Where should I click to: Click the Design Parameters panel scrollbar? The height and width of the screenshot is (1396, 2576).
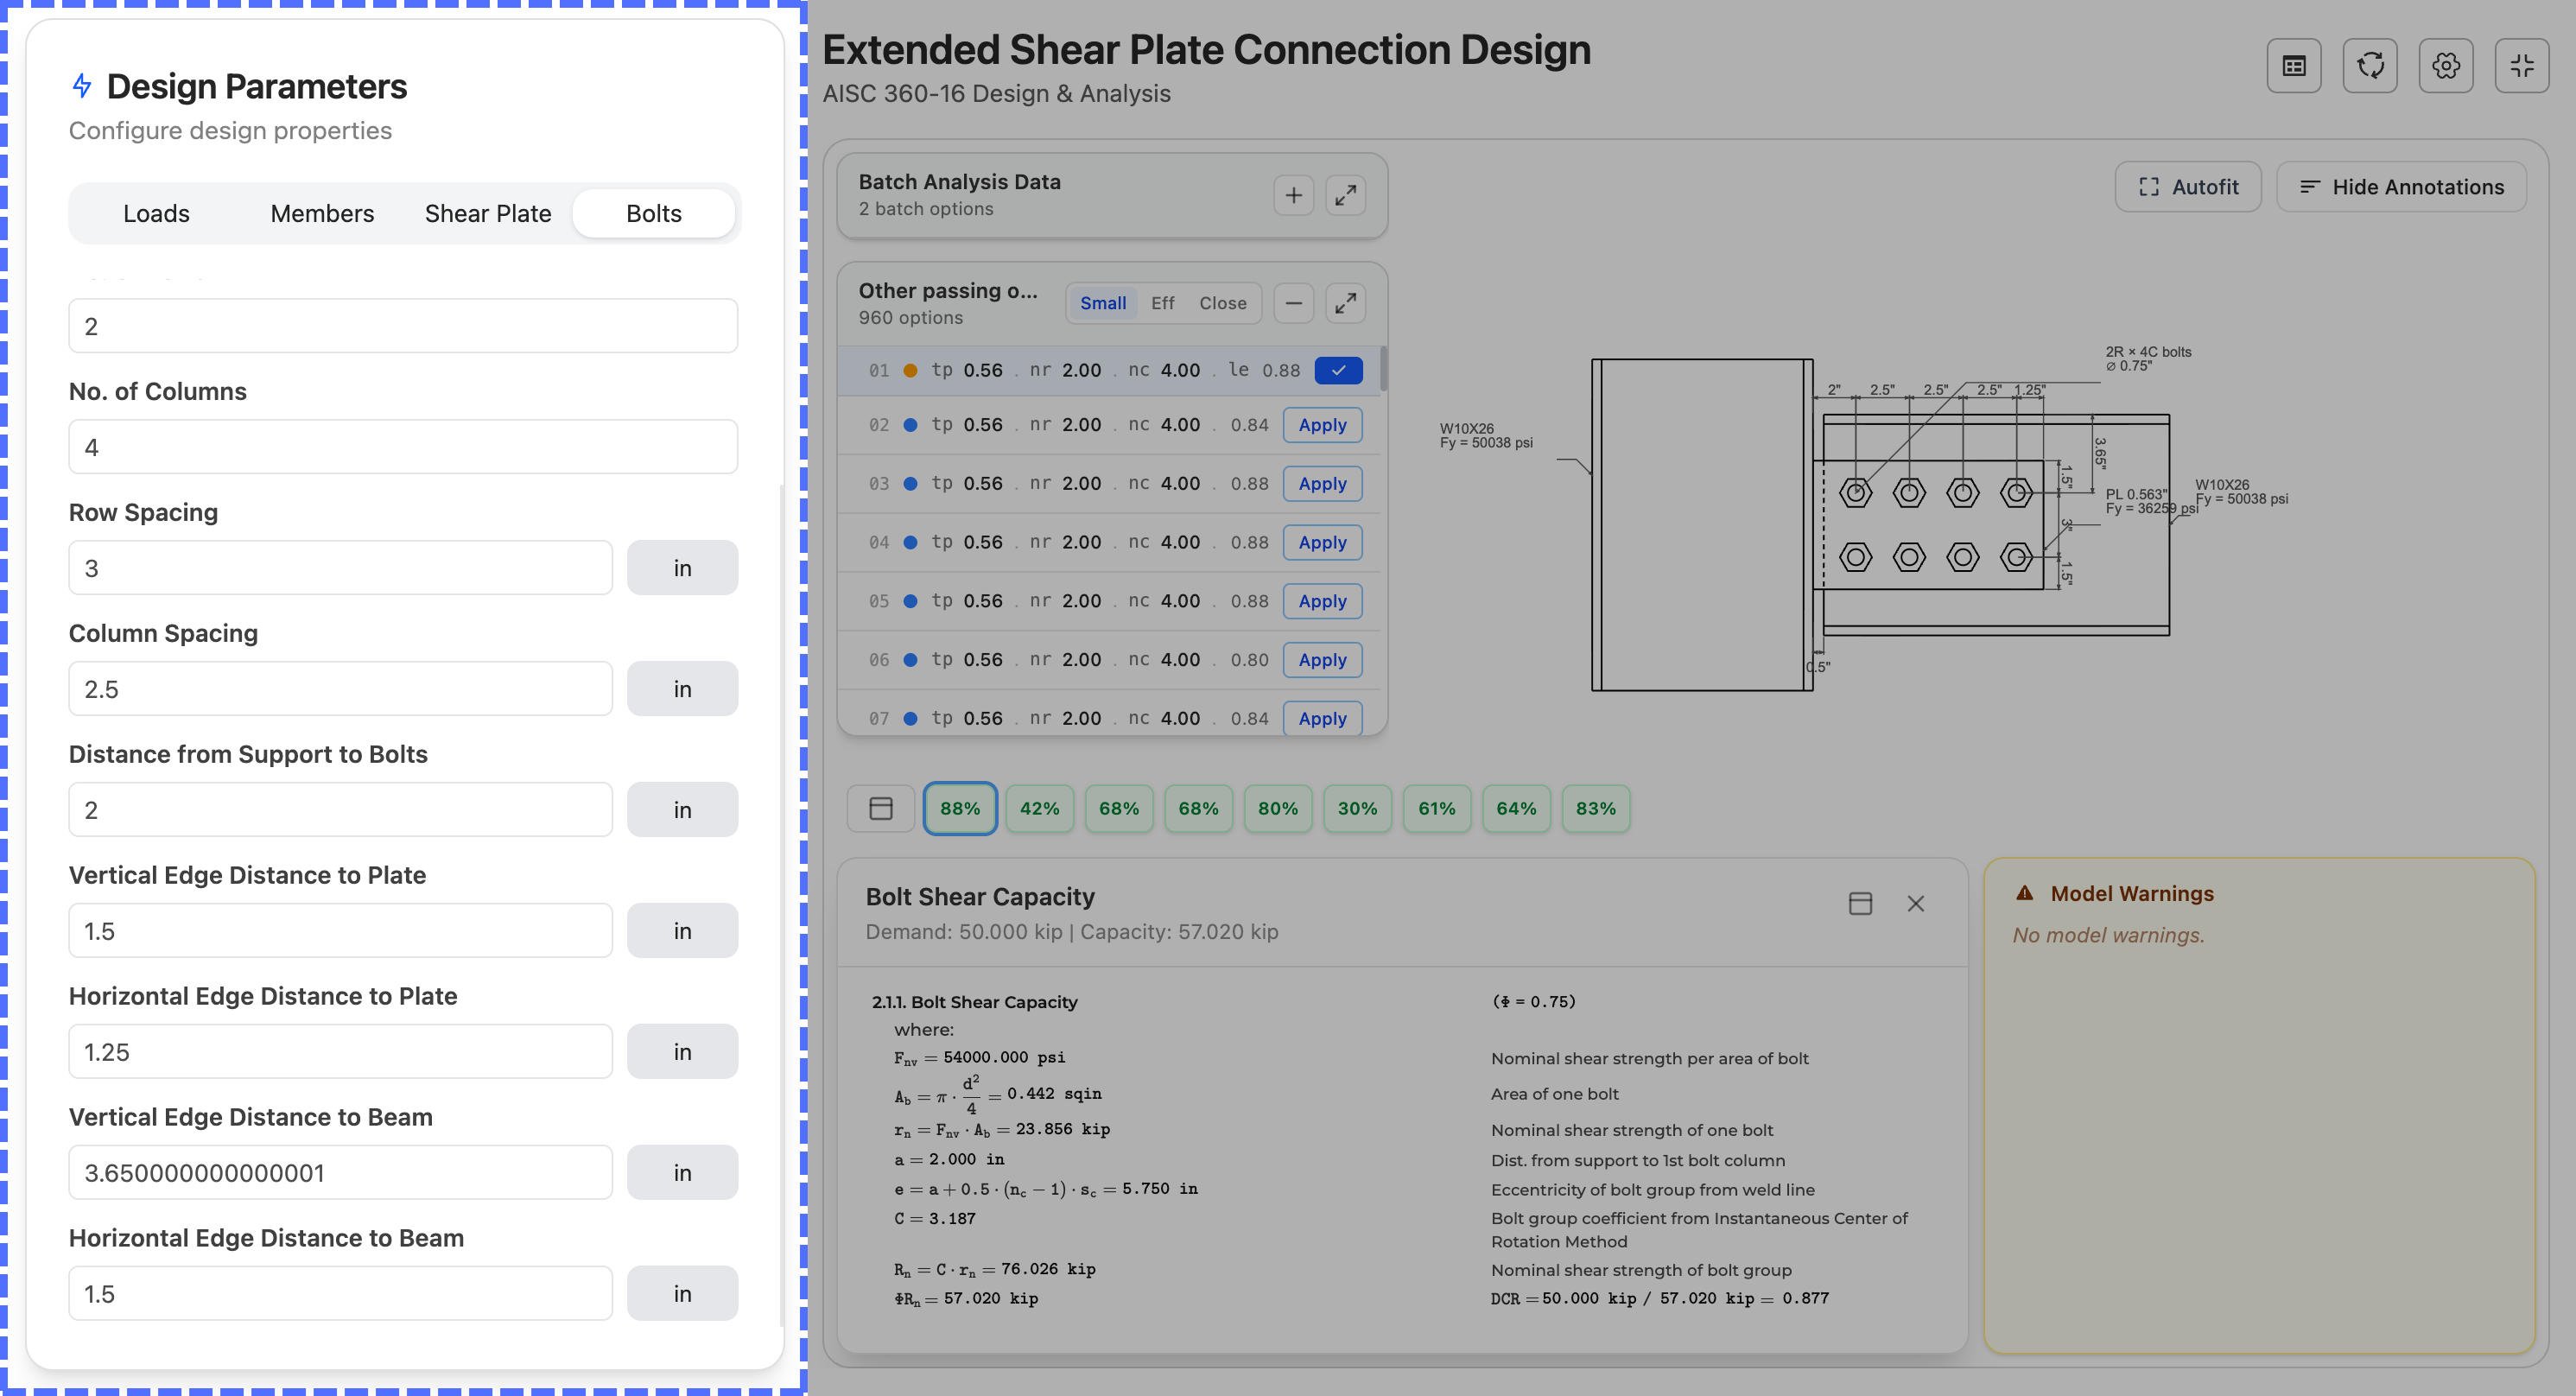781,905
